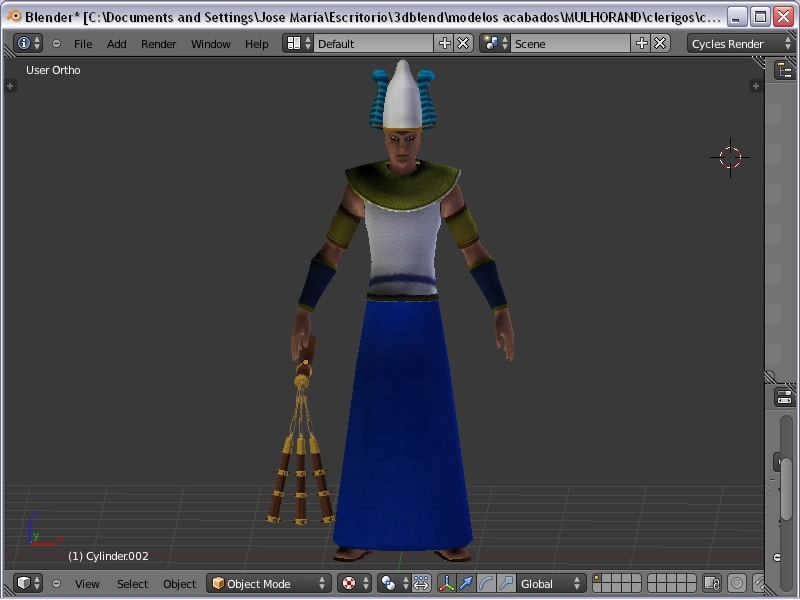
Task: Maximize the Blender window
Action: (x=760, y=17)
